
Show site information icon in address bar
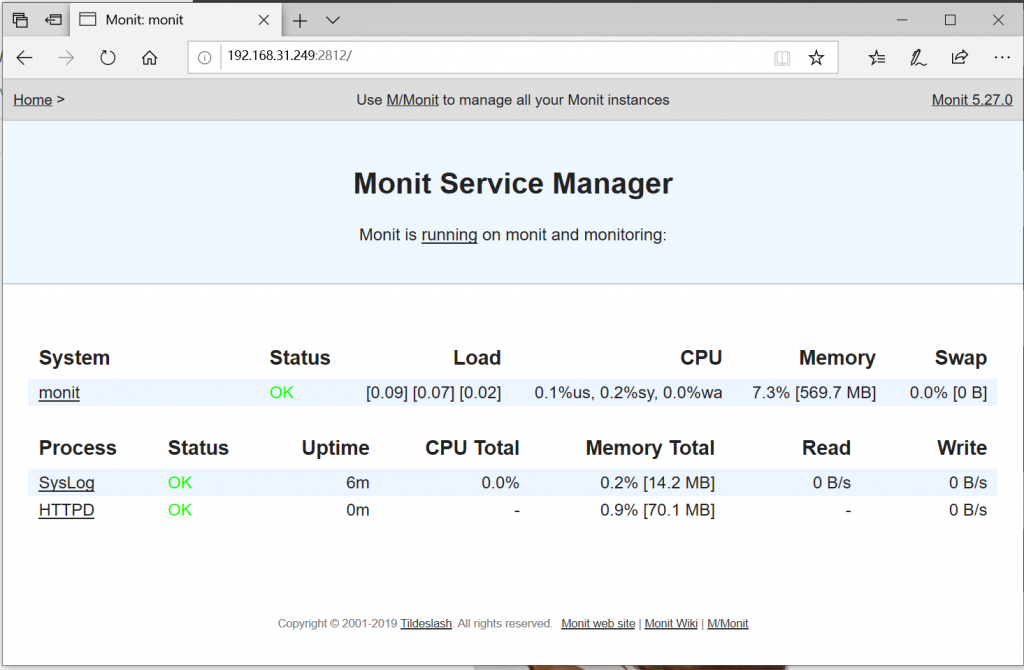coord(204,58)
